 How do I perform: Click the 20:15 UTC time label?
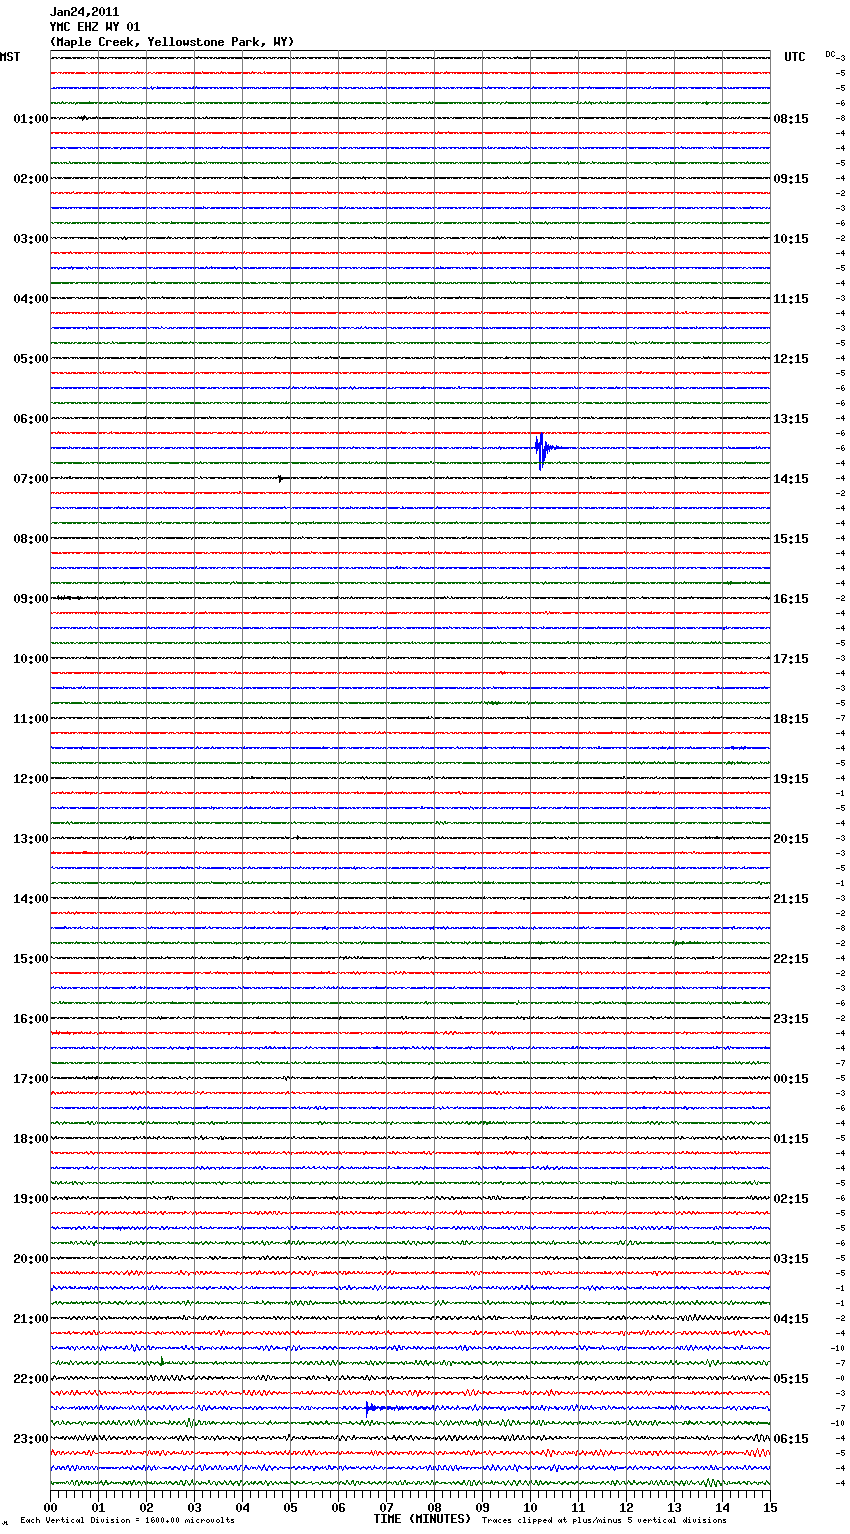(x=791, y=839)
